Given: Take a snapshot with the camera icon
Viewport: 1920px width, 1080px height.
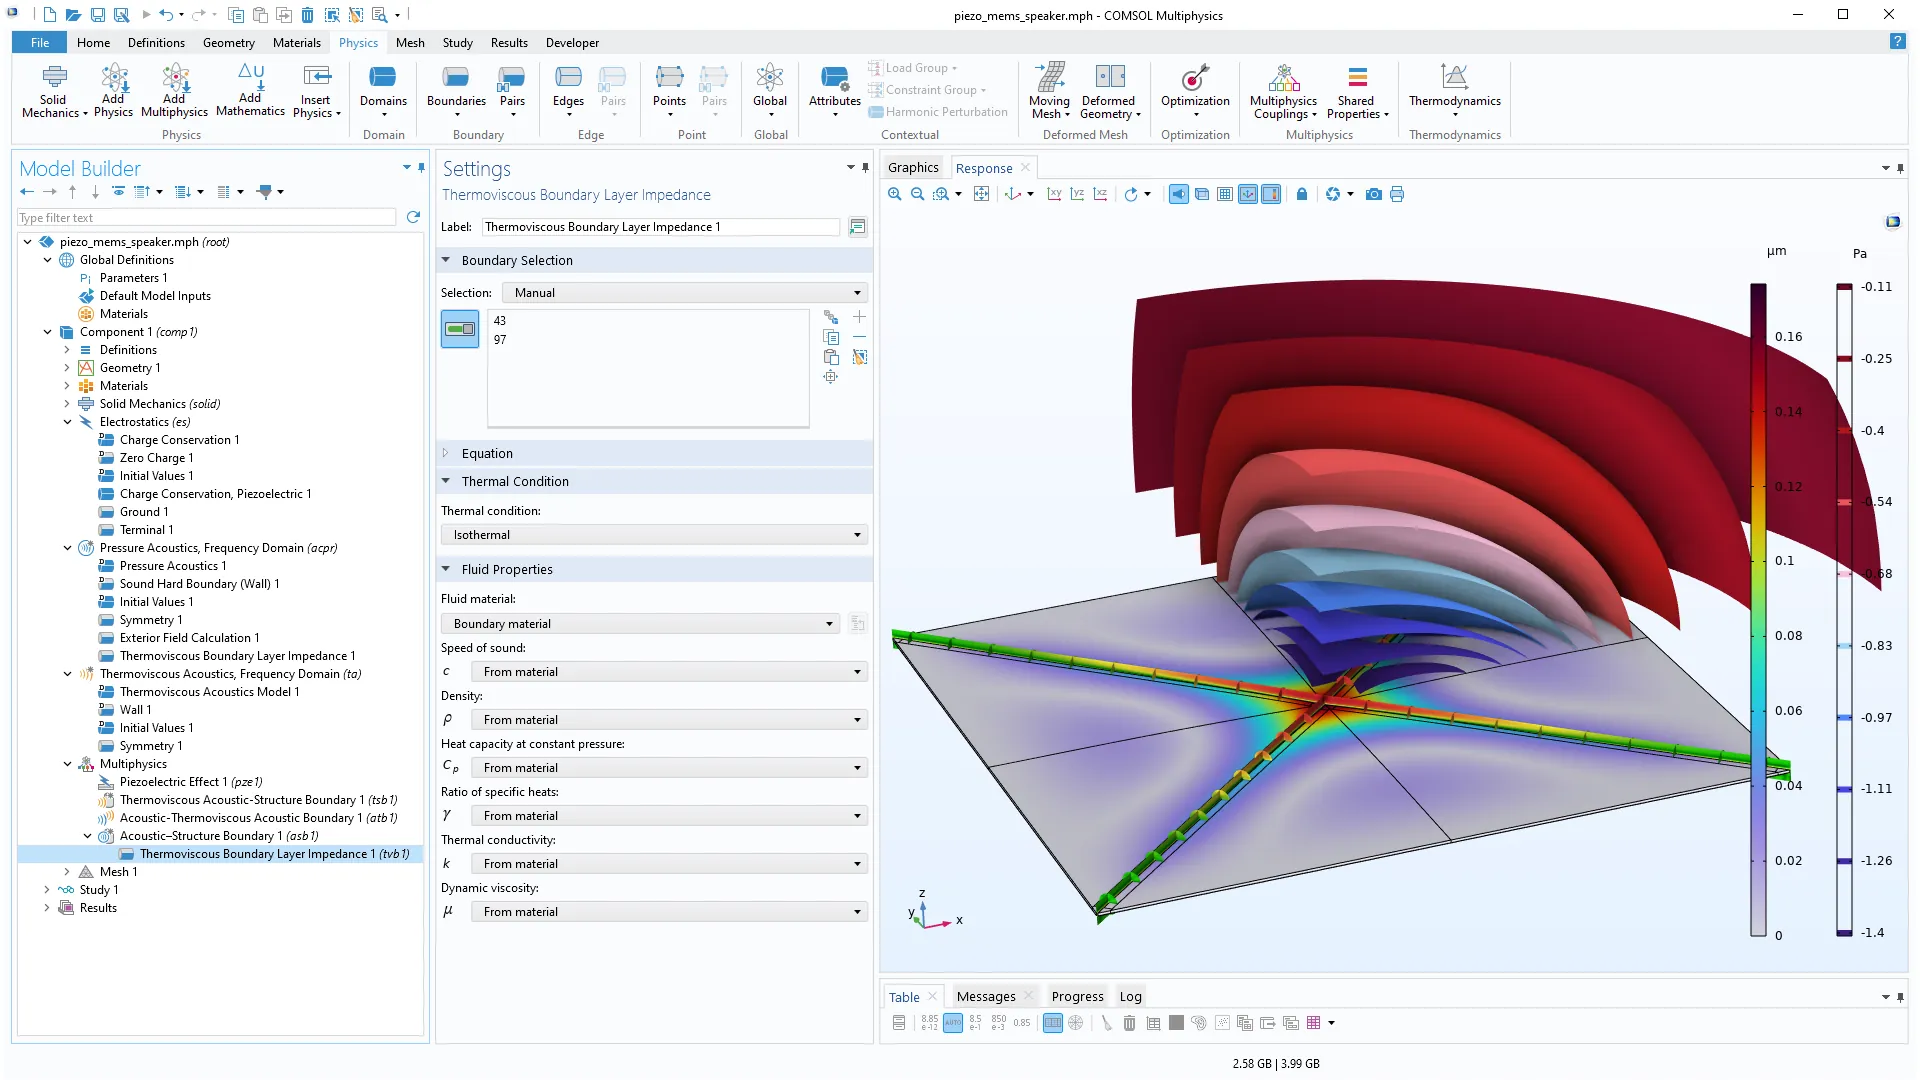Looking at the screenshot, I should [1374, 194].
